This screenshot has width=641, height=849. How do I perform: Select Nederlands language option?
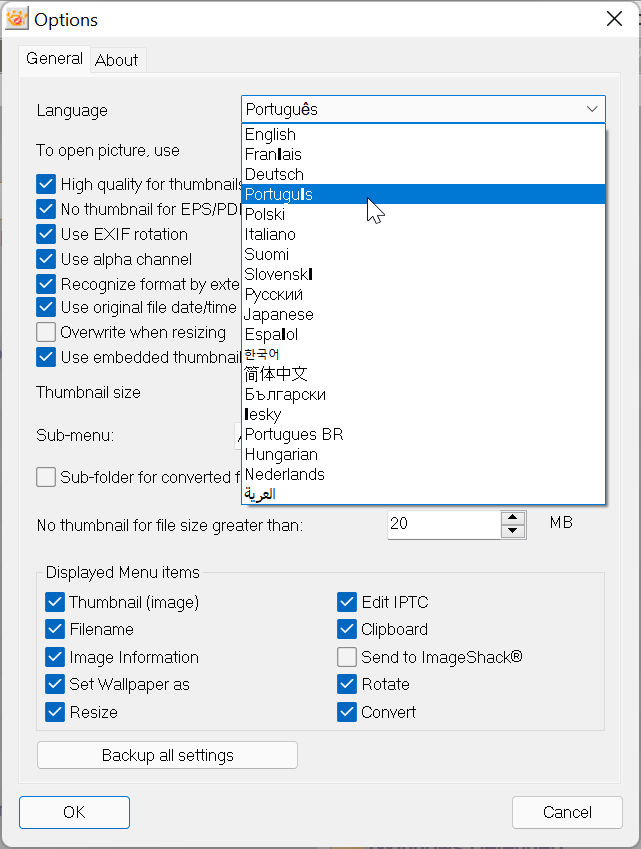coord(284,474)
